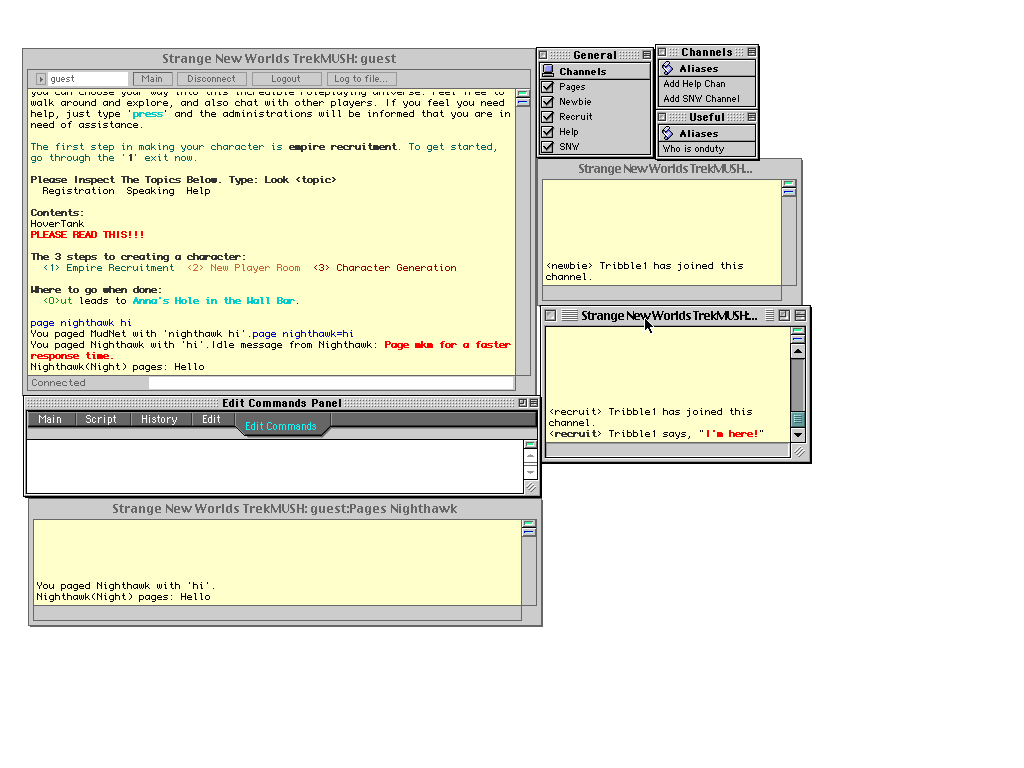Select the Edit Commands tab

point(281,426)
